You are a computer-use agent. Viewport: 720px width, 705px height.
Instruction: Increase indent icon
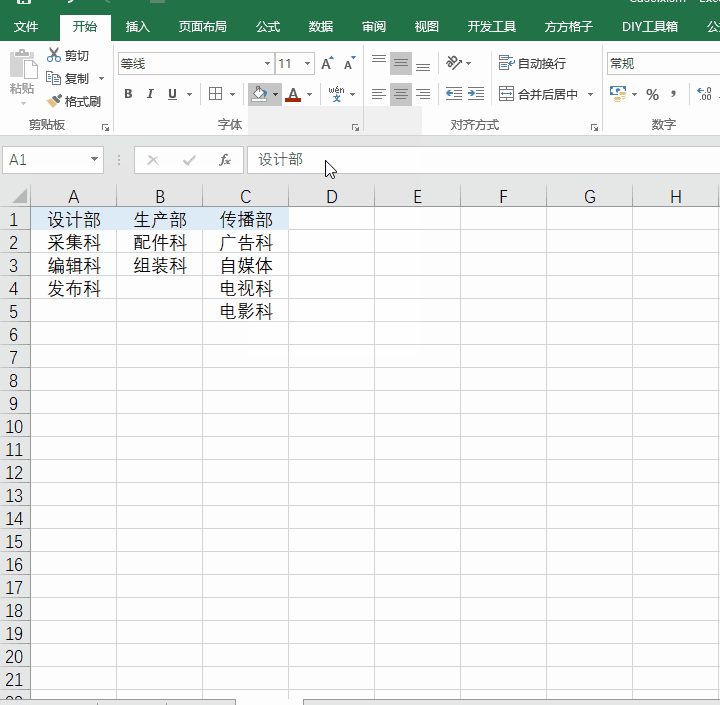point(476,94)
